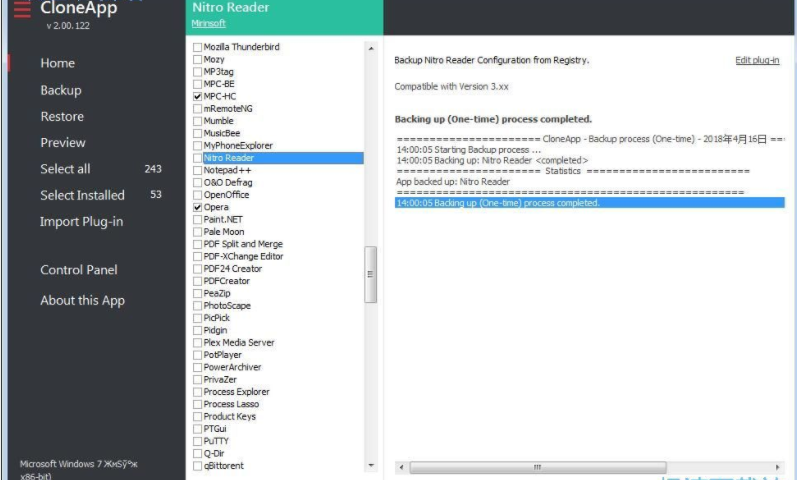This screenshot has height=480, width=797.
Task: Select the 'Starting Backup process' log line
Action: coord(469,149)
